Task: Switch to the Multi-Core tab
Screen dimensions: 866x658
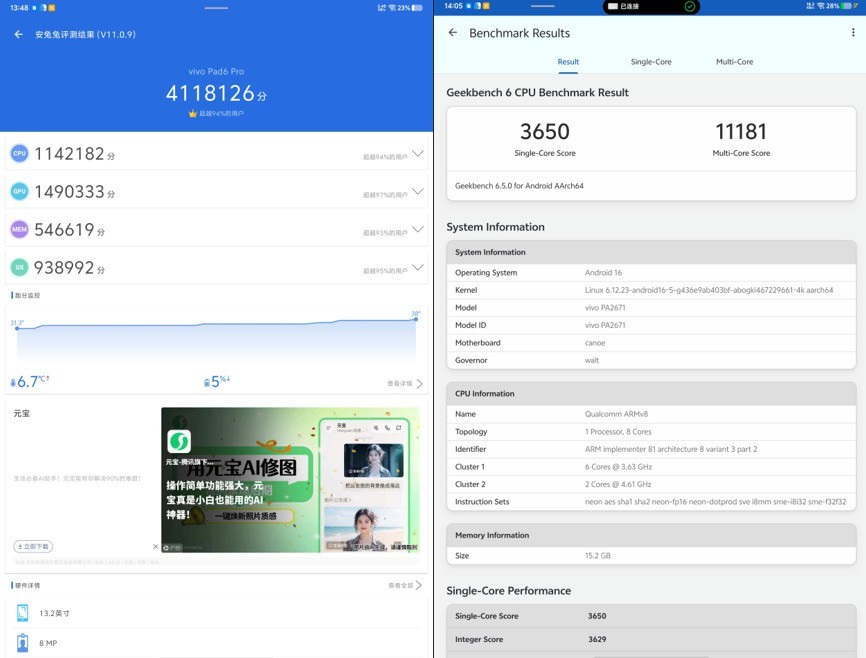Action: click(x=735, y=61)
